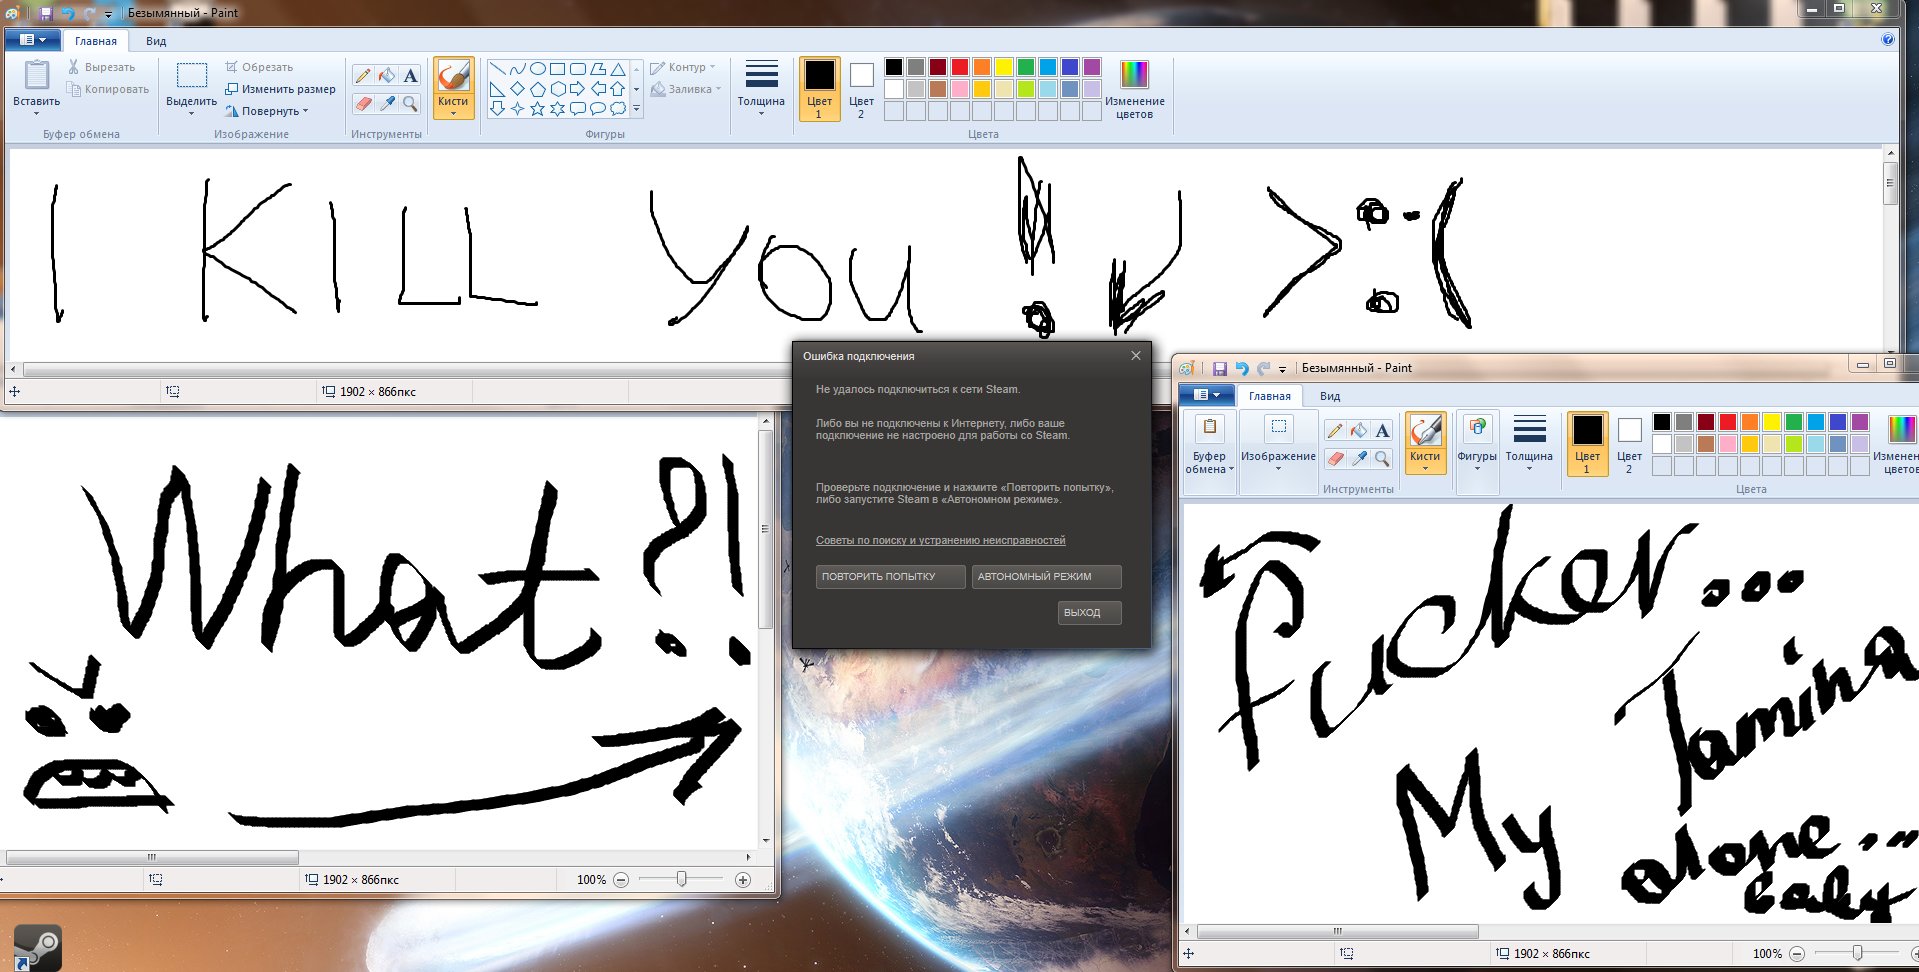
Task: Pick the Oval shape in shapes gallery
Action: (x=537, y=69)
